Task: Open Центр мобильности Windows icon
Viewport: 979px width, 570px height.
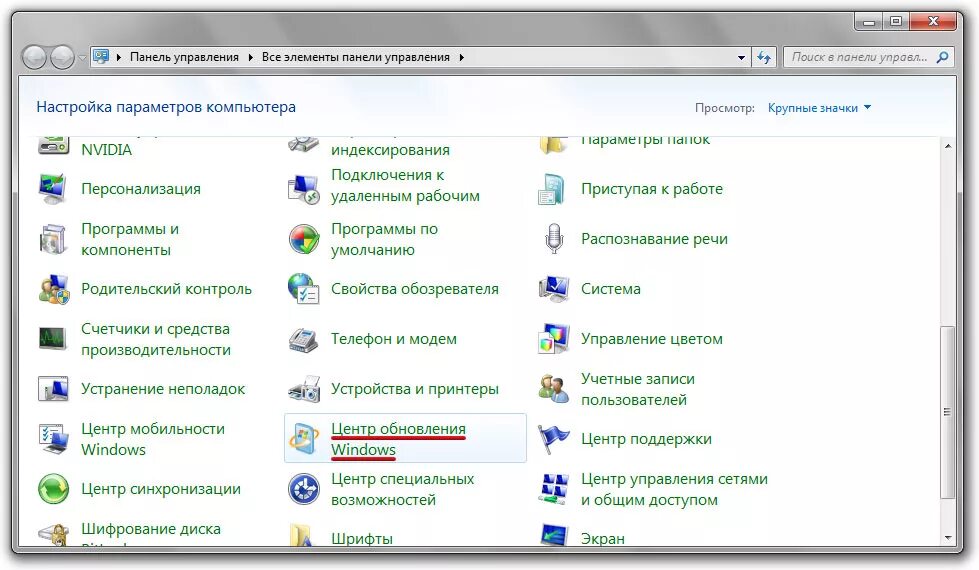Action: tap(53, 438)
